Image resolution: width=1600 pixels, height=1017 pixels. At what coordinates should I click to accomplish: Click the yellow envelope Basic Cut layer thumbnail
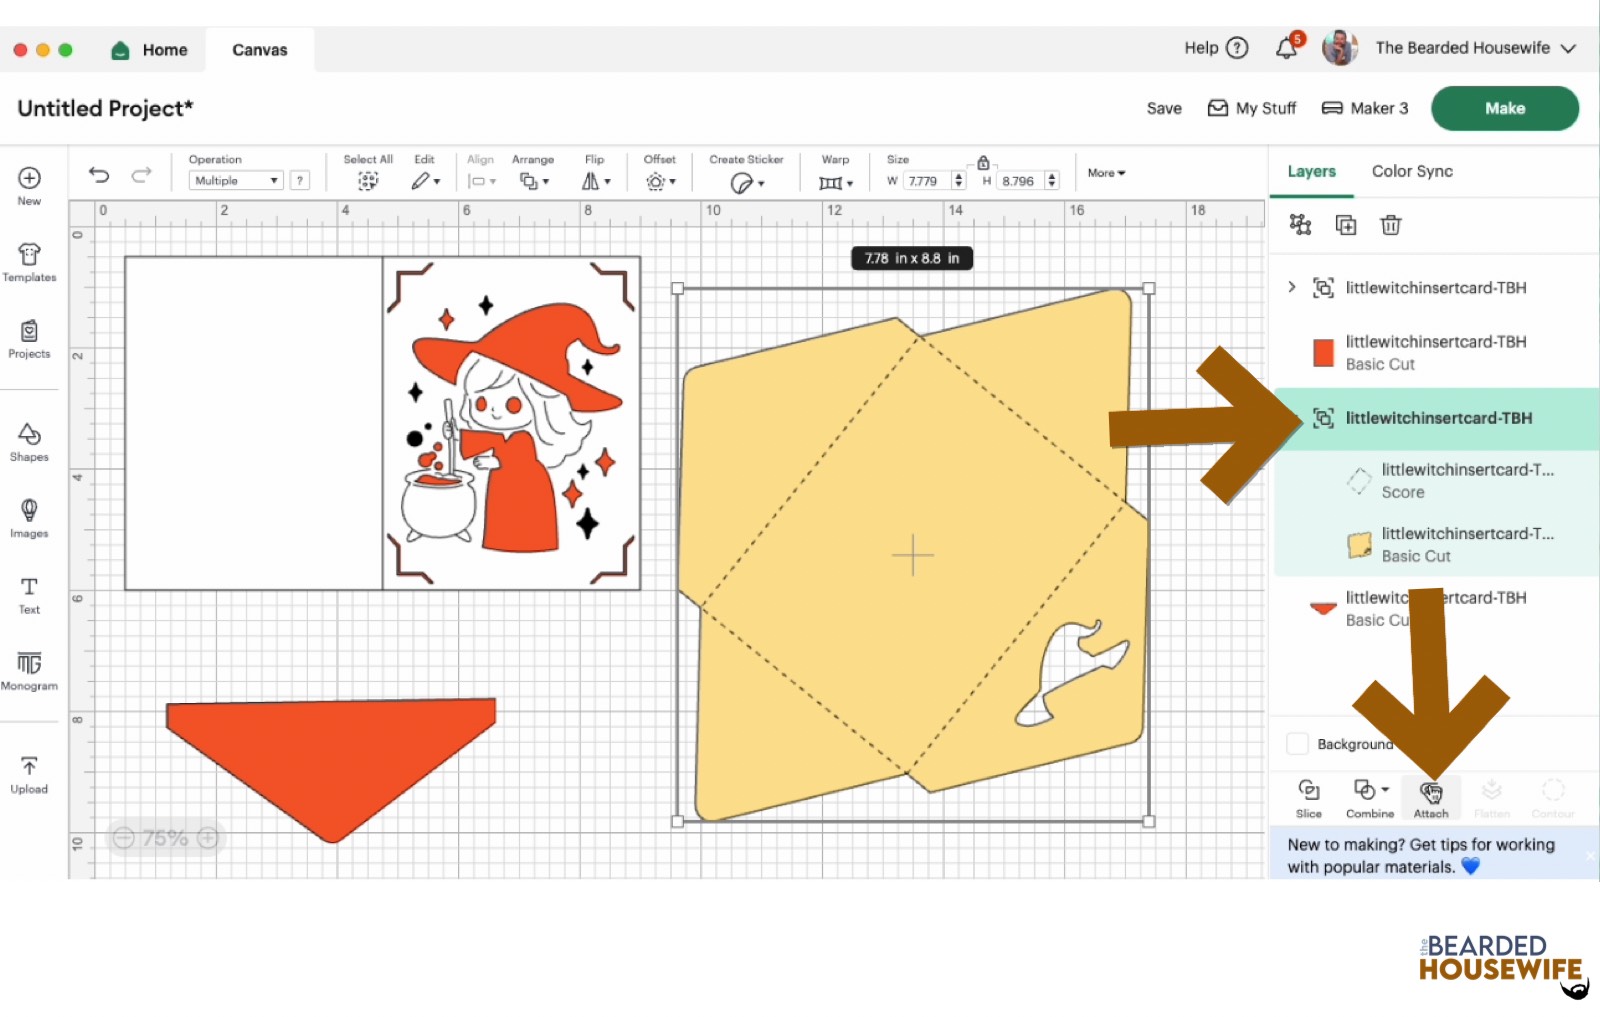1359,545
